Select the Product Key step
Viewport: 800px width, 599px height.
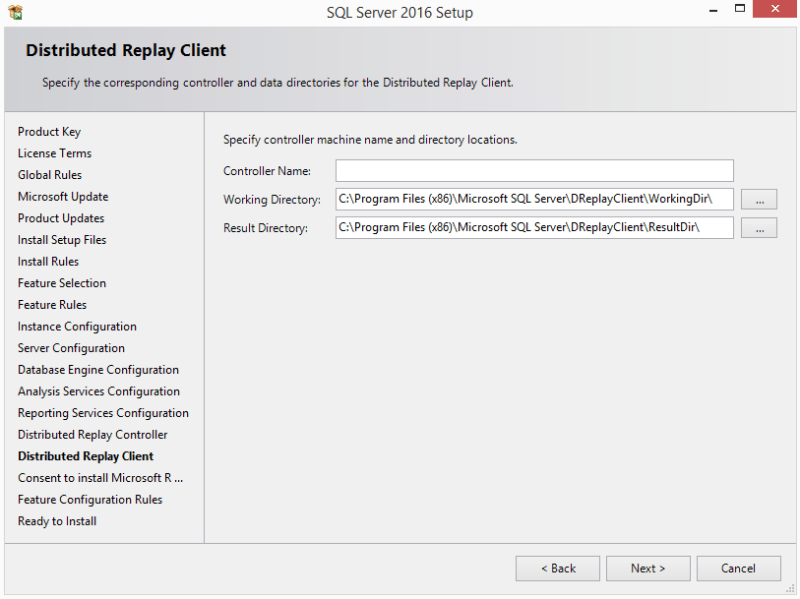[49, 132]
